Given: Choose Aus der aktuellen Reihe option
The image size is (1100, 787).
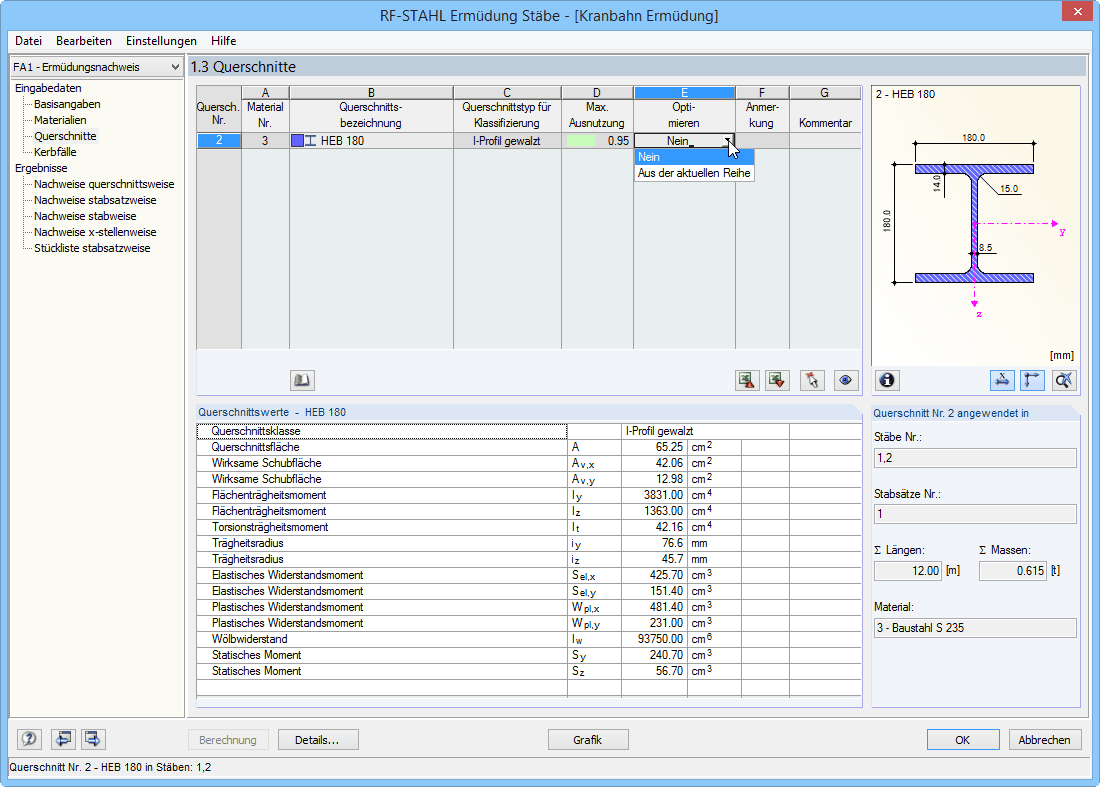Looking at the screenshot, I should pyautogui.click(x=695, y=173).
